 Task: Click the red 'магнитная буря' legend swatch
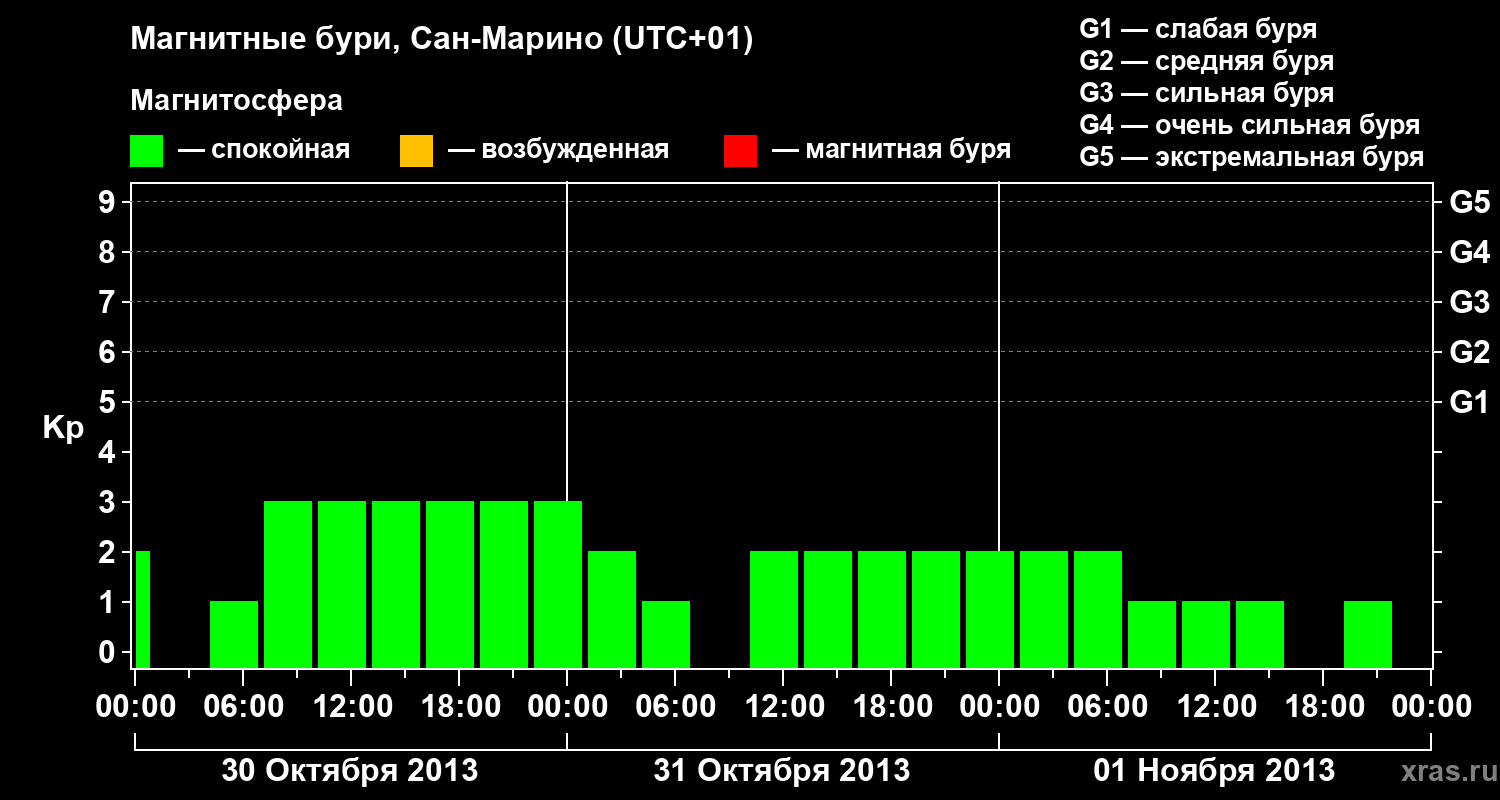pos(740,151)
